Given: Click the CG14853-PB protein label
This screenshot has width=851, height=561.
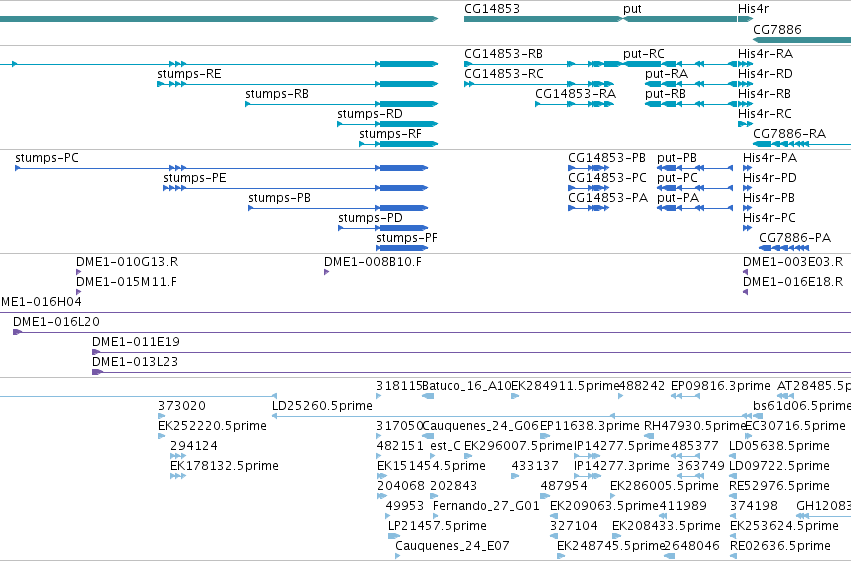Looking at the screenshot, I should tap(607, 158).
